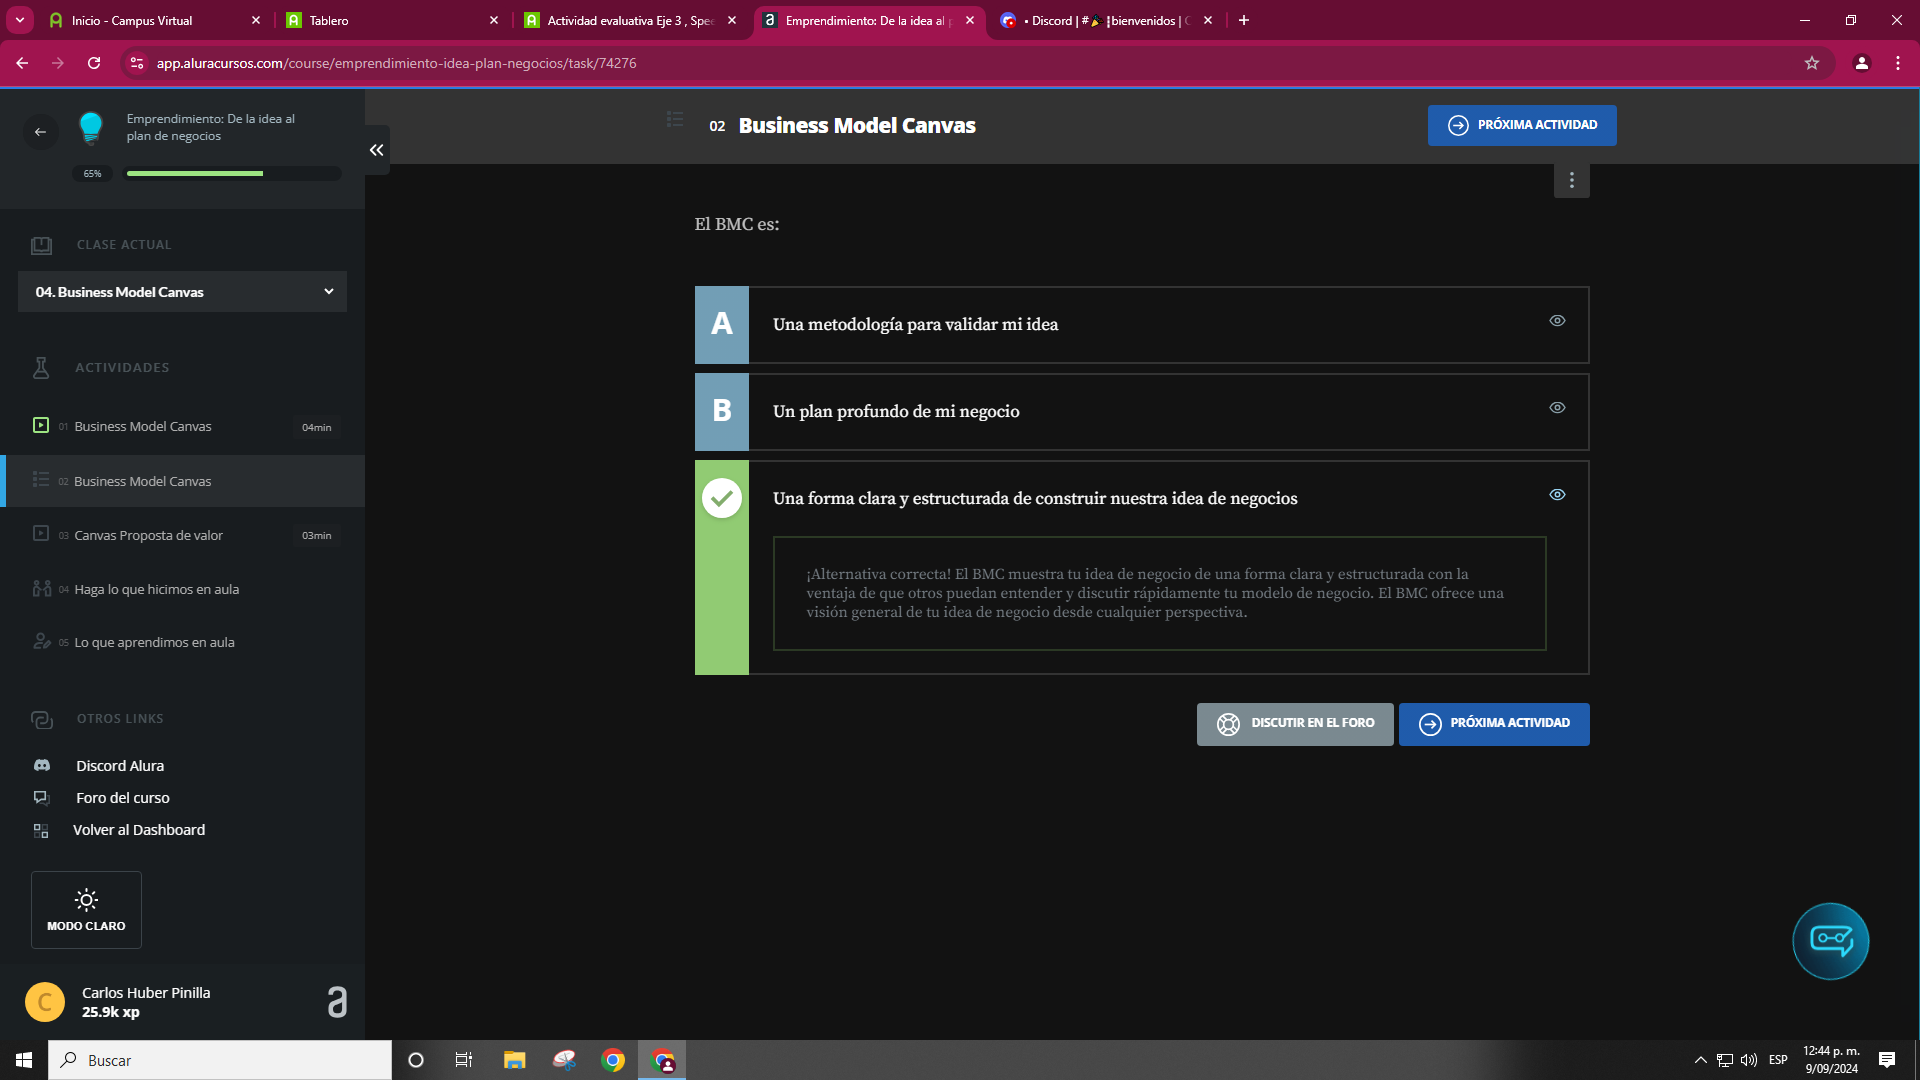Click the Otros Links chain icon
Viewport: 1920px width, 1080px height.
pos(41,719)
